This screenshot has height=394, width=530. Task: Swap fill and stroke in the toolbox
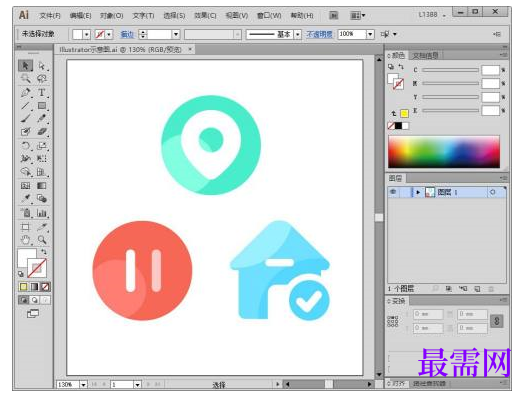44,252
